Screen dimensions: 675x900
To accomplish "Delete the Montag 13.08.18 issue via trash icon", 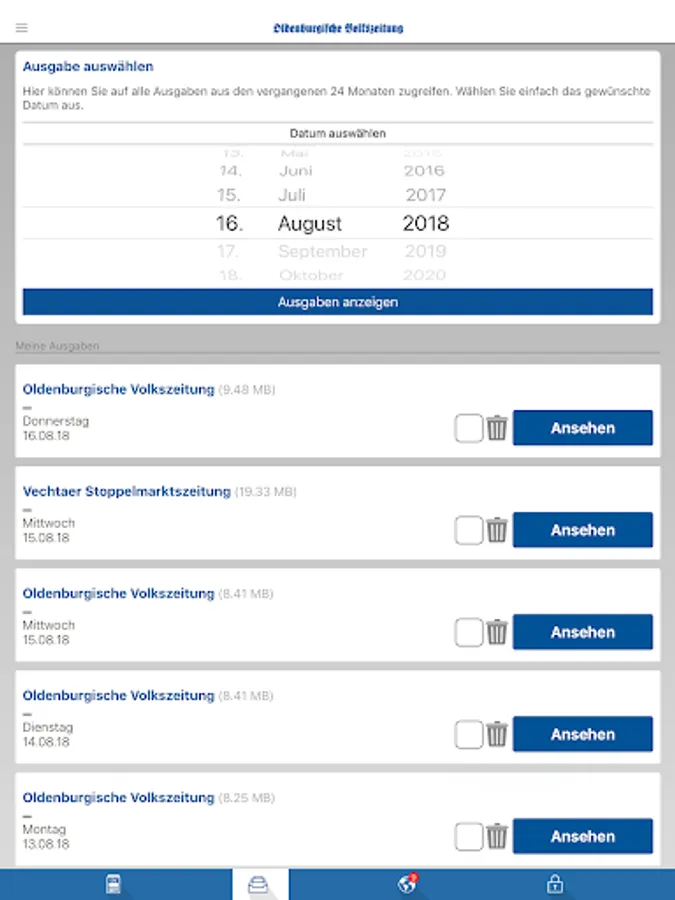I will [497, 835].
